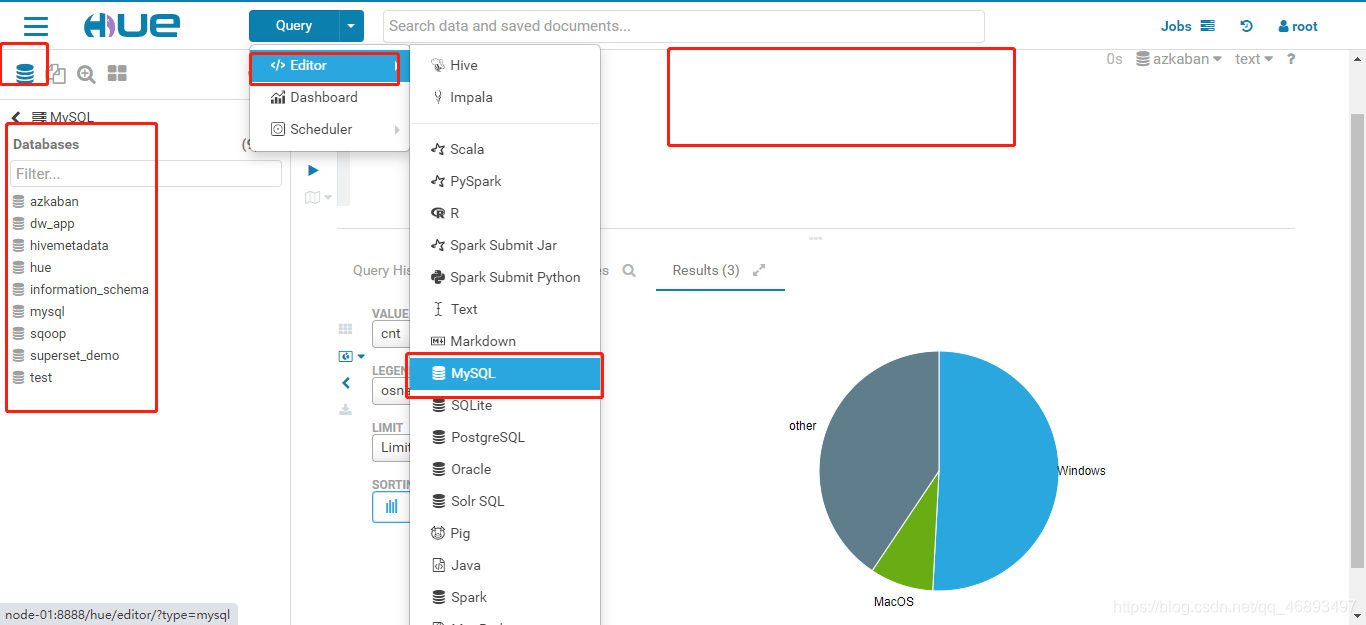Open the text type selector
Viewport: 1366px width, 625px height.
(1254, 59)
